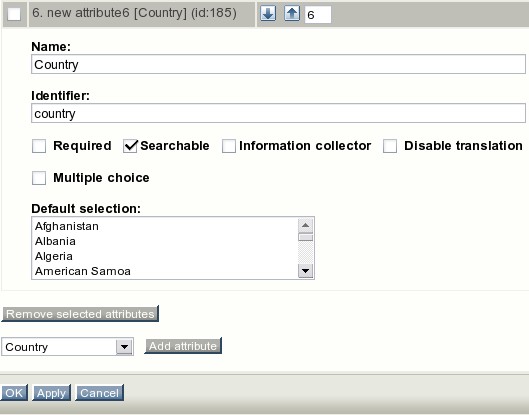
Task: Click the Apply button
Action: (51, 393)
